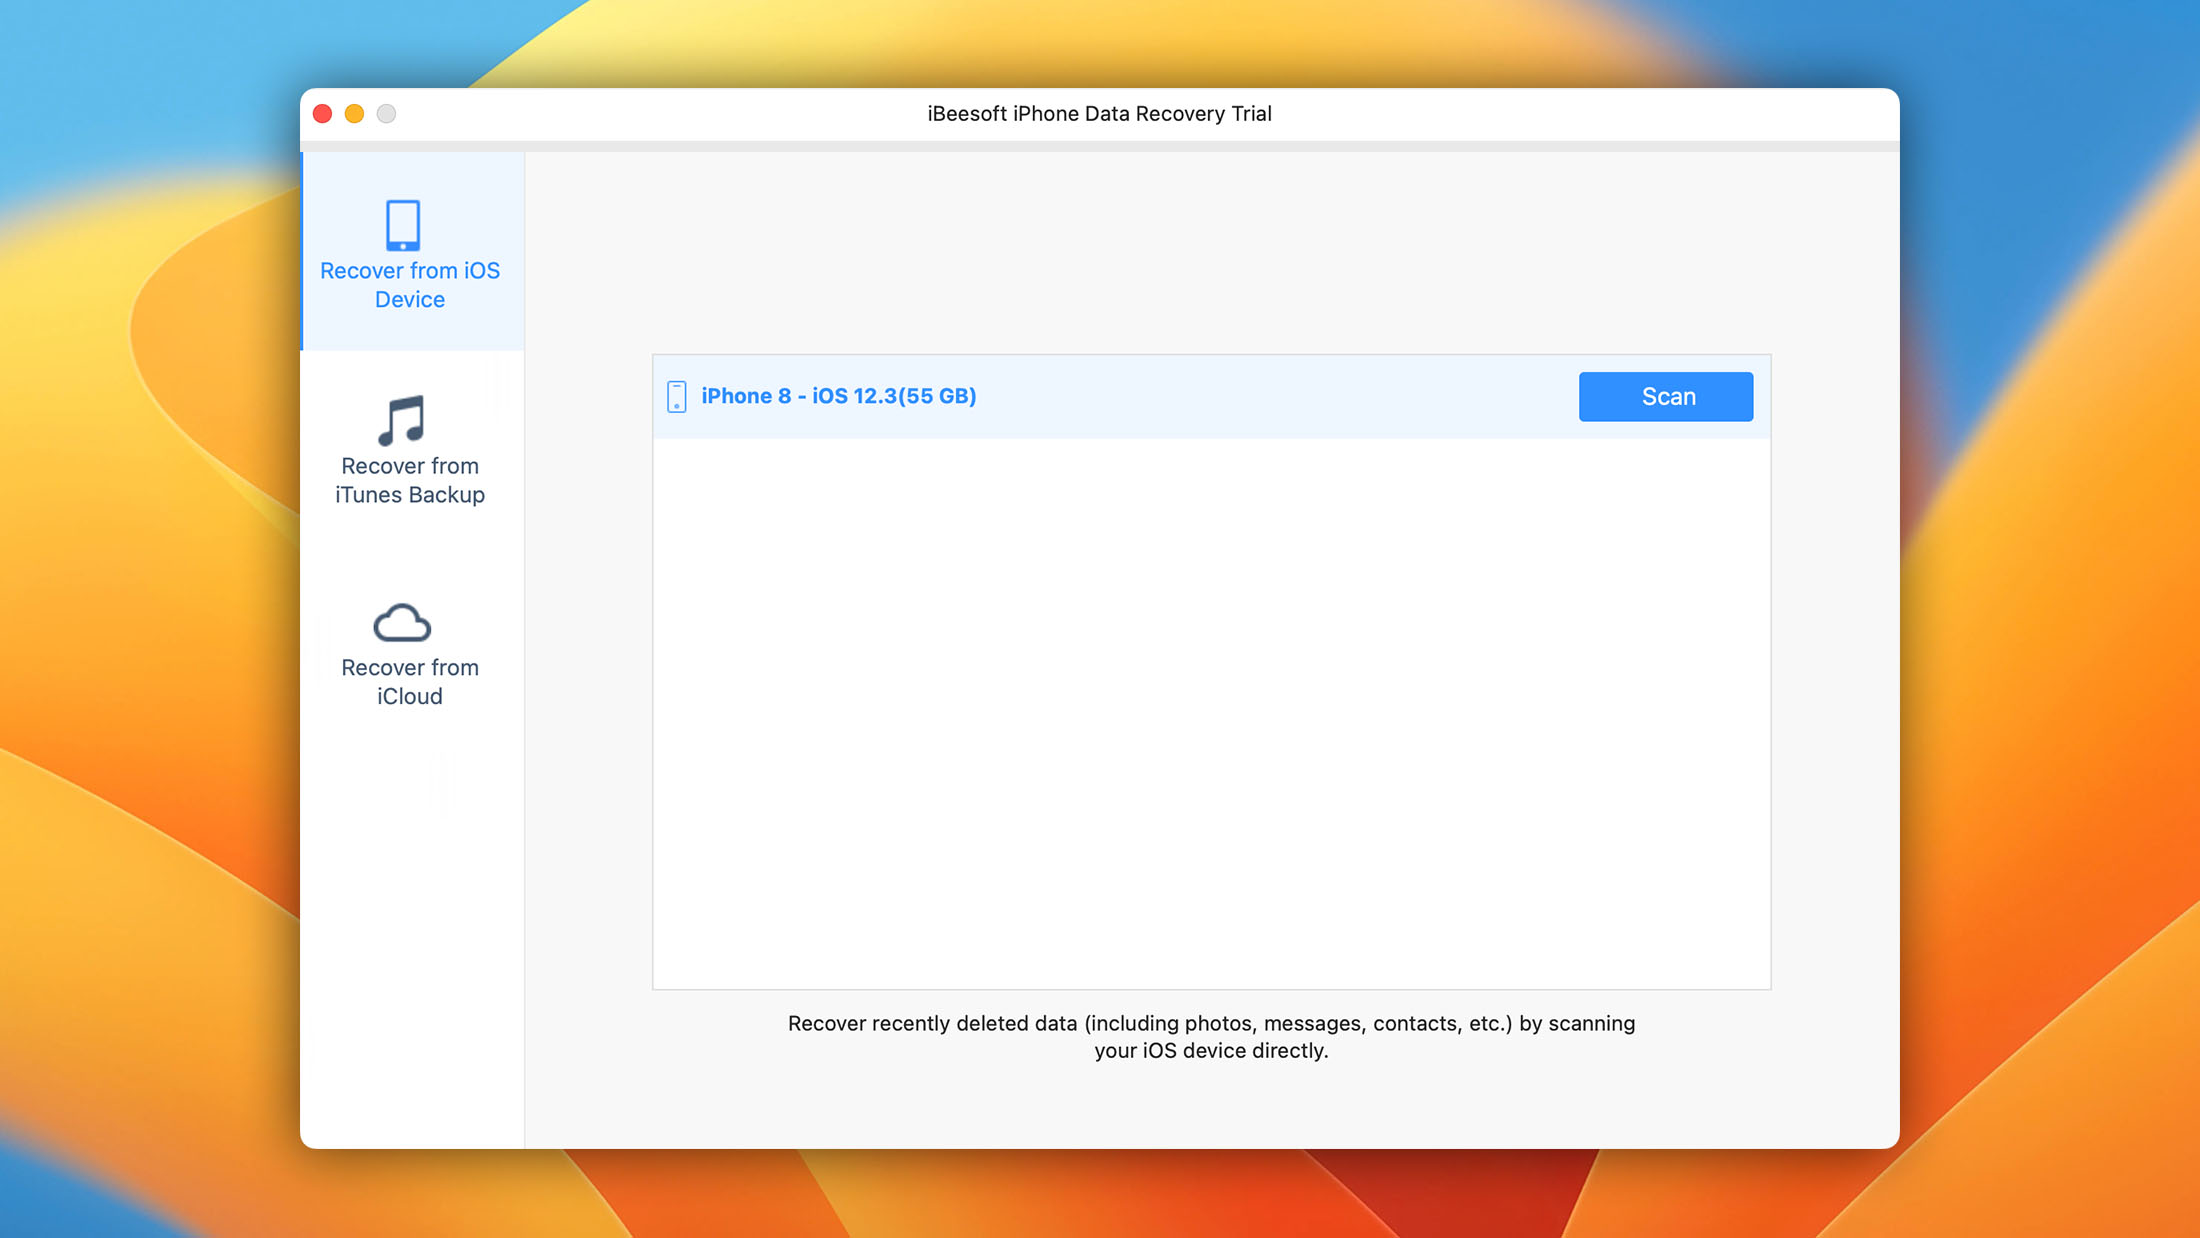Close the iBeesoft window with red button
Image resolution: width=2200 pixels, height=1238 pixels.
322,114
